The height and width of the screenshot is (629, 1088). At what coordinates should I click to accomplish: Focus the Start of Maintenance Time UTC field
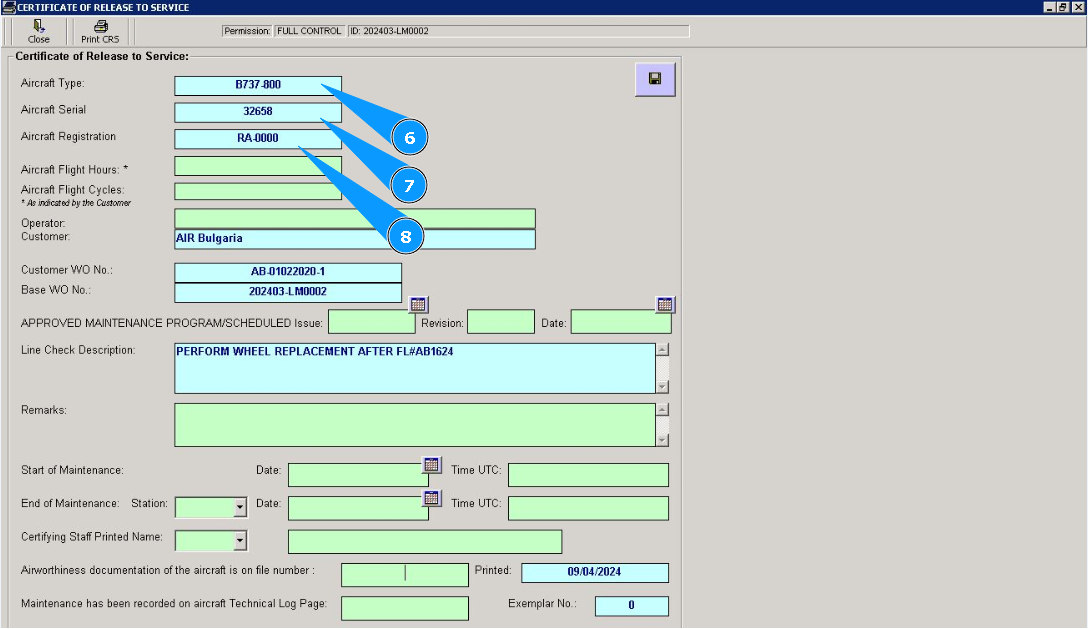pos(588,475)
